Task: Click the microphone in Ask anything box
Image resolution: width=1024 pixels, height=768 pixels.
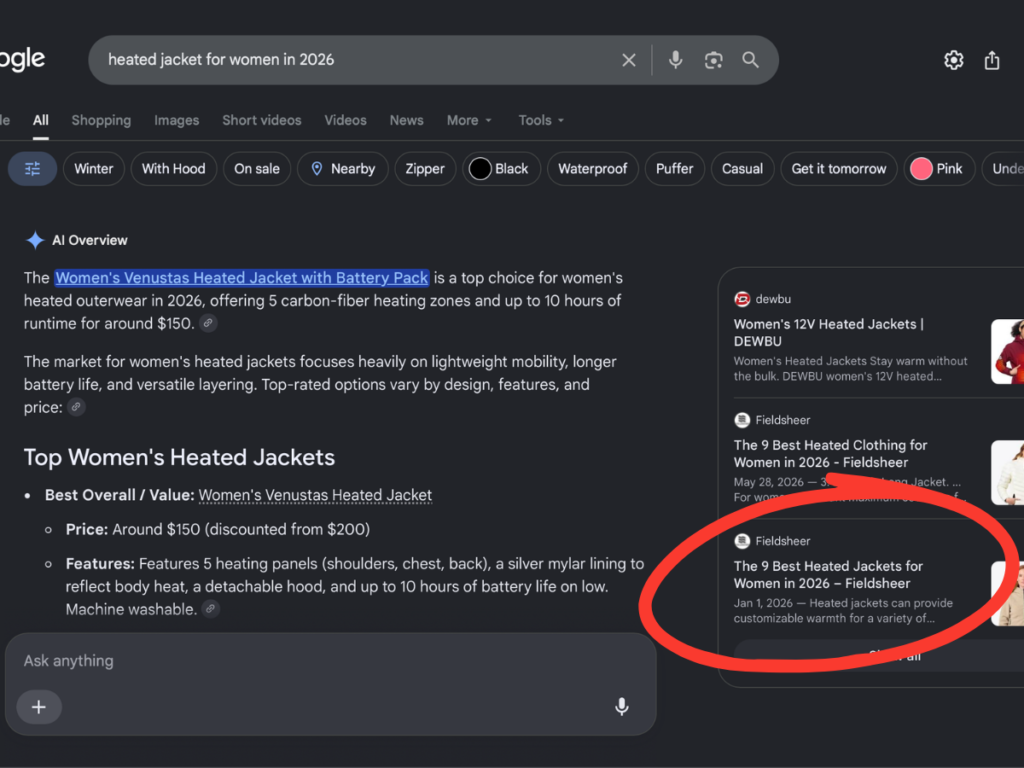Action: (x=622, y=707)
